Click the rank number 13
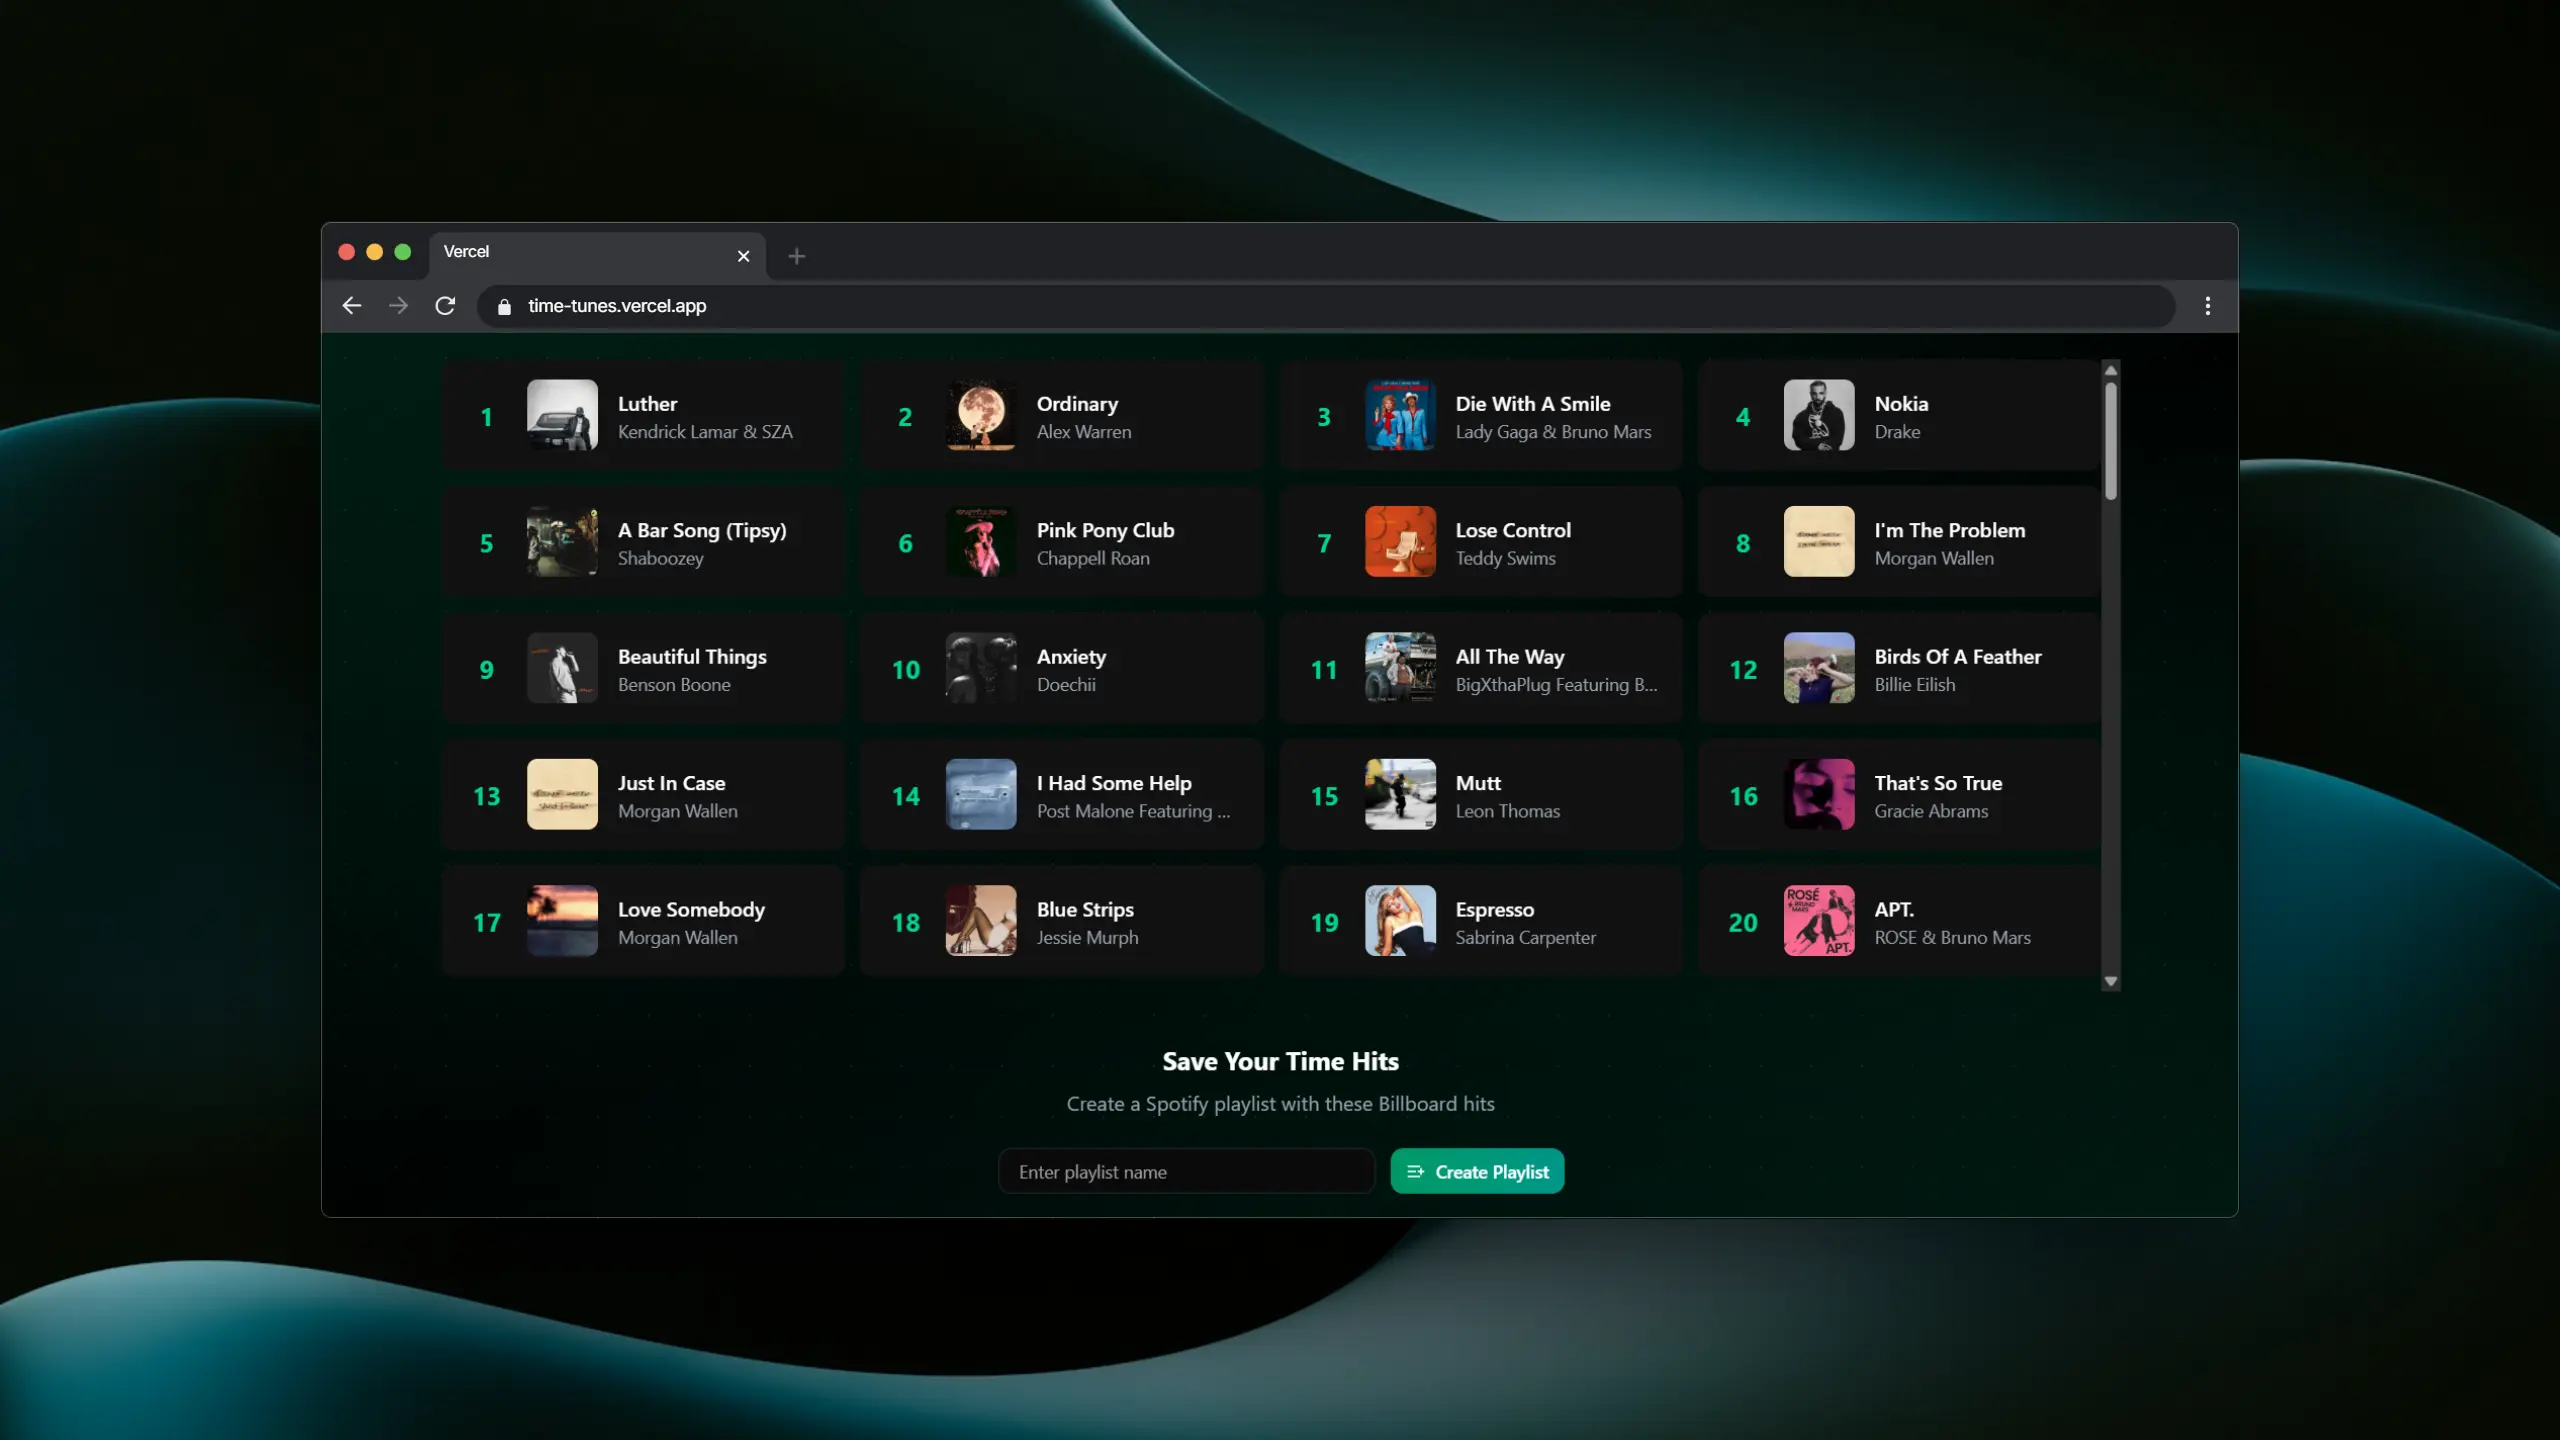 click(x=486, y=796)
